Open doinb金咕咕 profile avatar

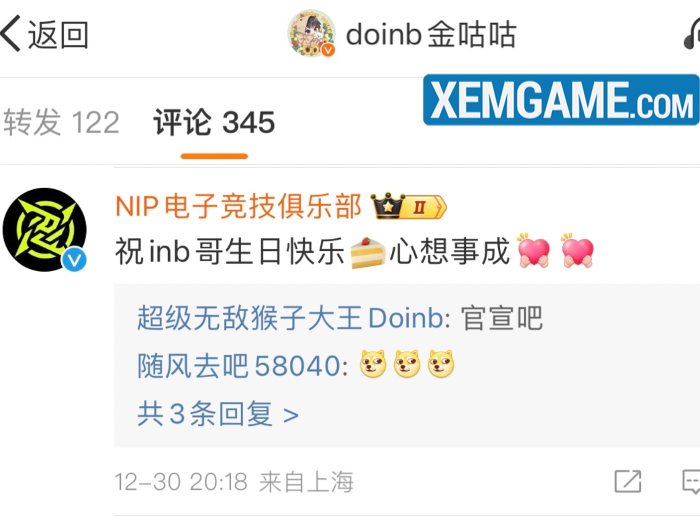pos(311,34)
